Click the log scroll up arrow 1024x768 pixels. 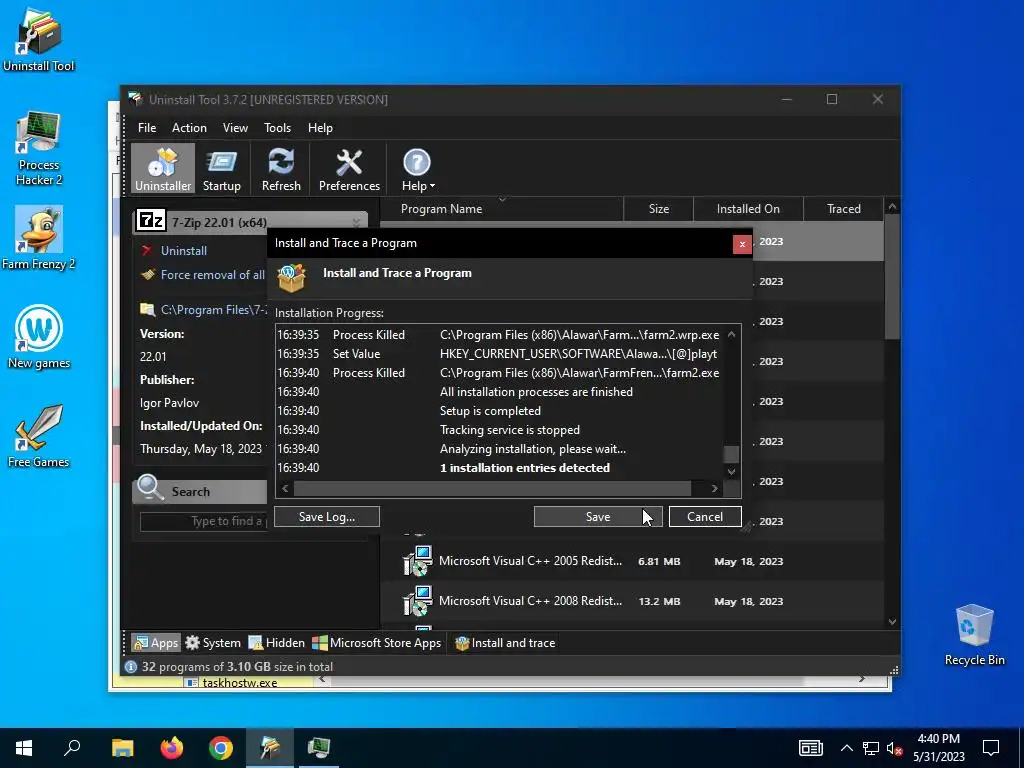731,334
